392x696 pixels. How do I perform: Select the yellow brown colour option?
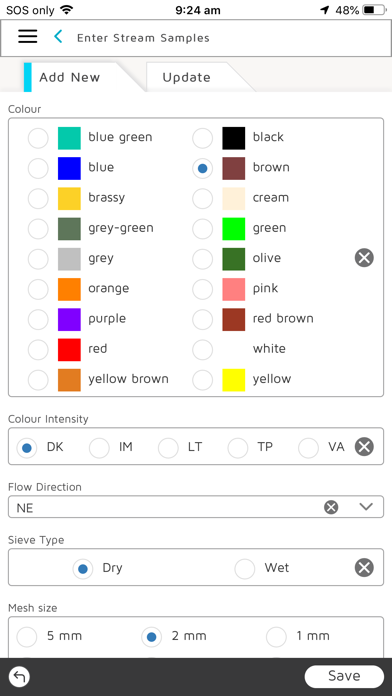(38, 380)
